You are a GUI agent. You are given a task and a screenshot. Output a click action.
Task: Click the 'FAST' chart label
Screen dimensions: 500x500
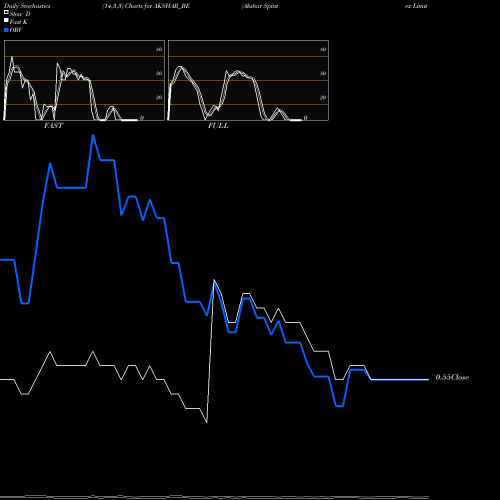point(53,126)
